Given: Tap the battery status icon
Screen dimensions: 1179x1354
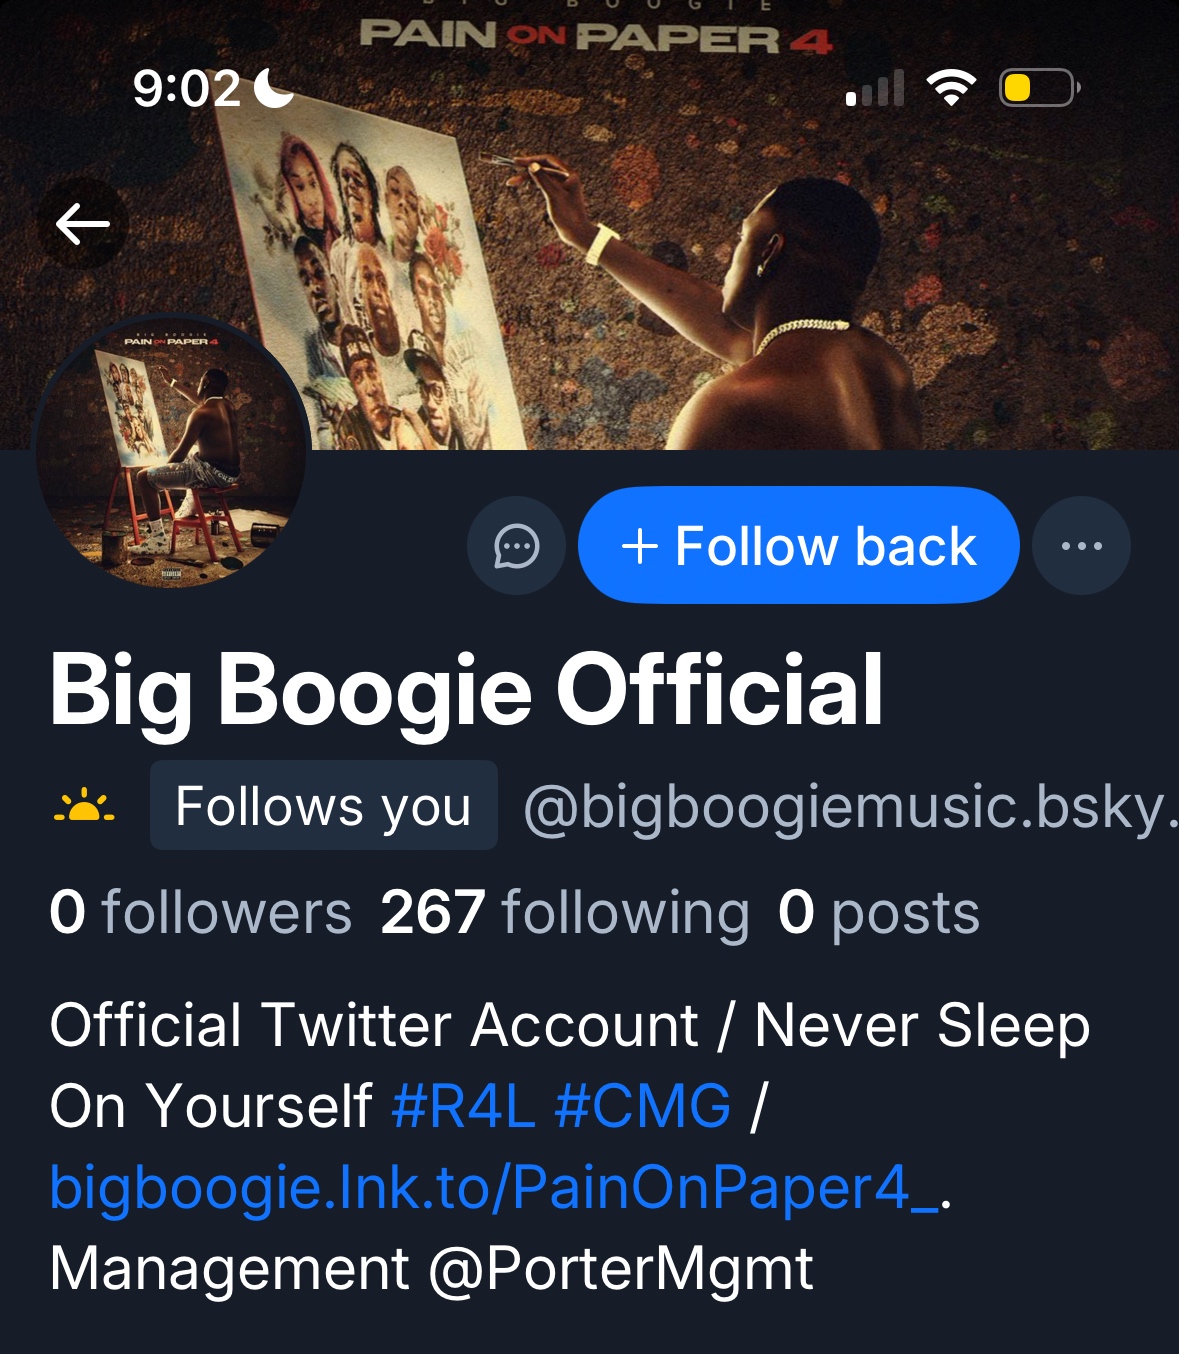Looking at the screenshot, I should pyautogui.click(x=1038, y=88).
